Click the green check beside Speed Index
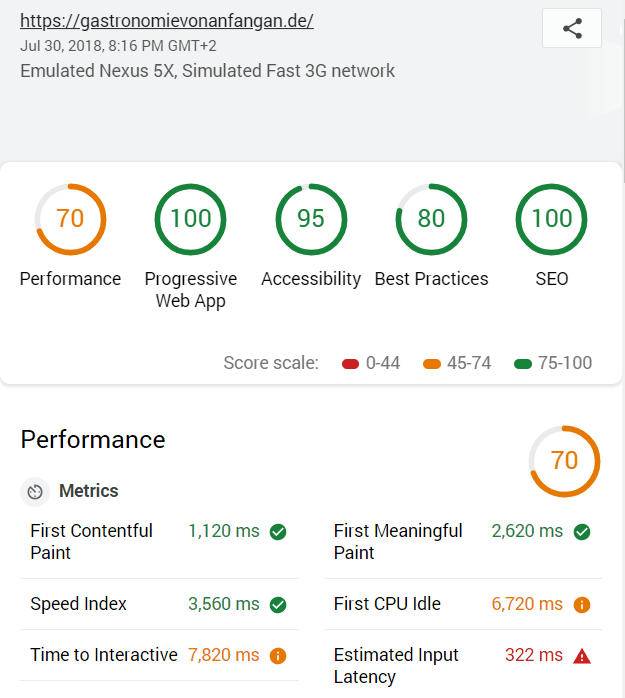This screenshot has width=625, height=698. [278, 605]
